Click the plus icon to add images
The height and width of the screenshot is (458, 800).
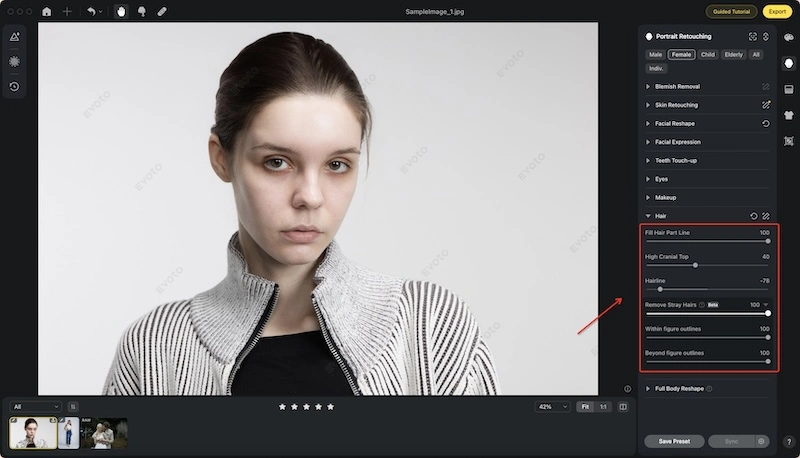[67, 11]
